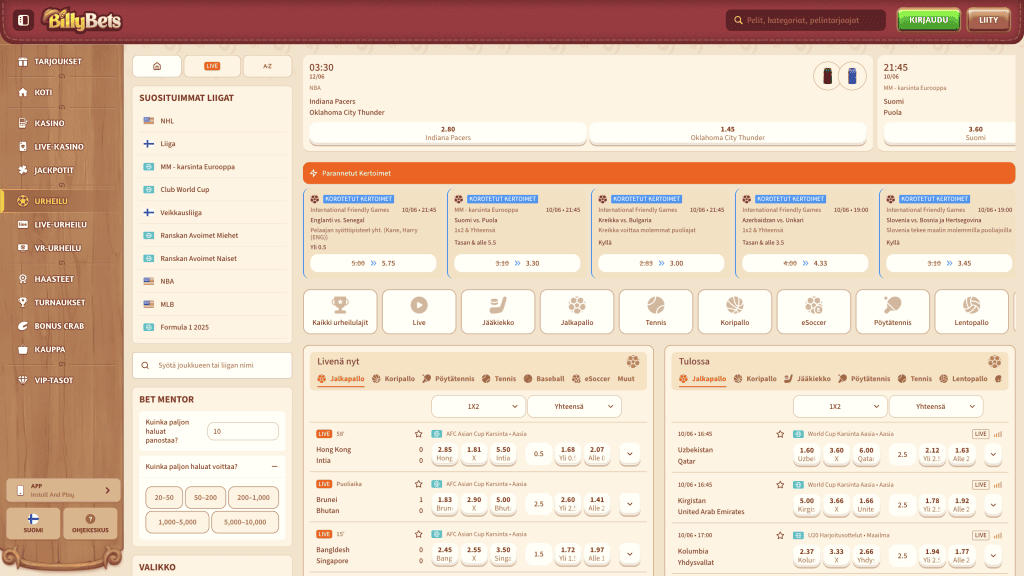
Task: Select Baseball tab in Livenä nyt
Action: click(545, 379)
